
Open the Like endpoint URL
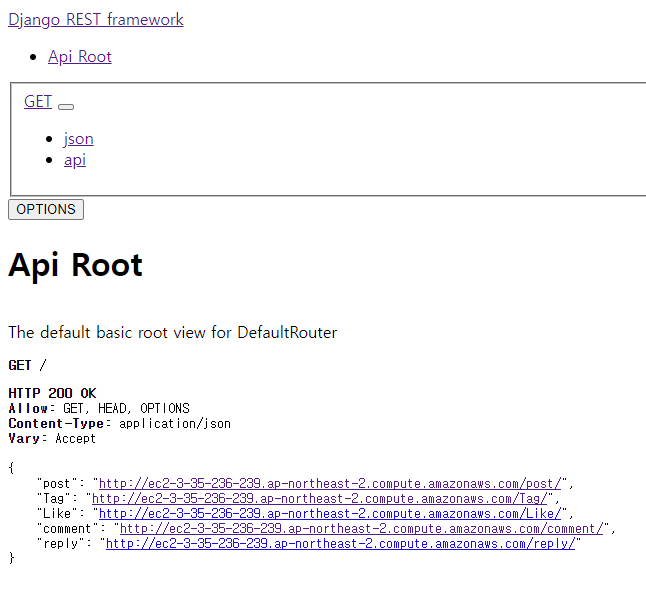pyautogui.click(x=330, y=513)
